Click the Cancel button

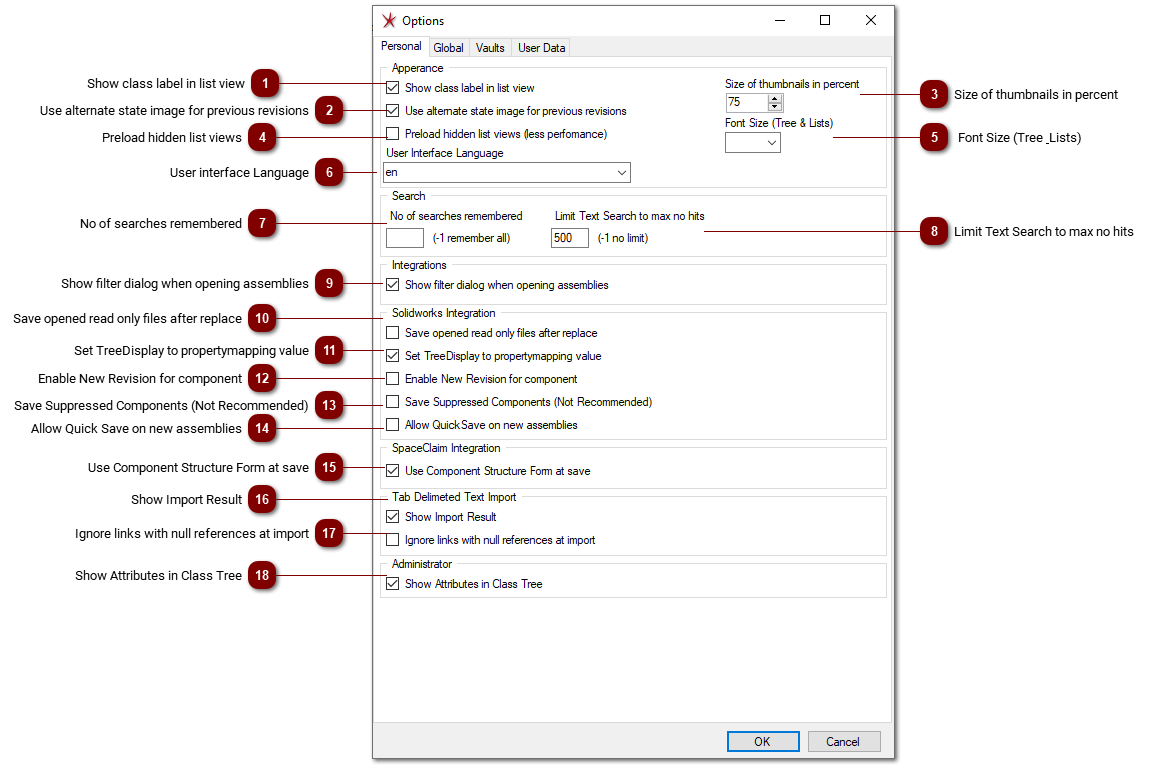coord(843,742)
